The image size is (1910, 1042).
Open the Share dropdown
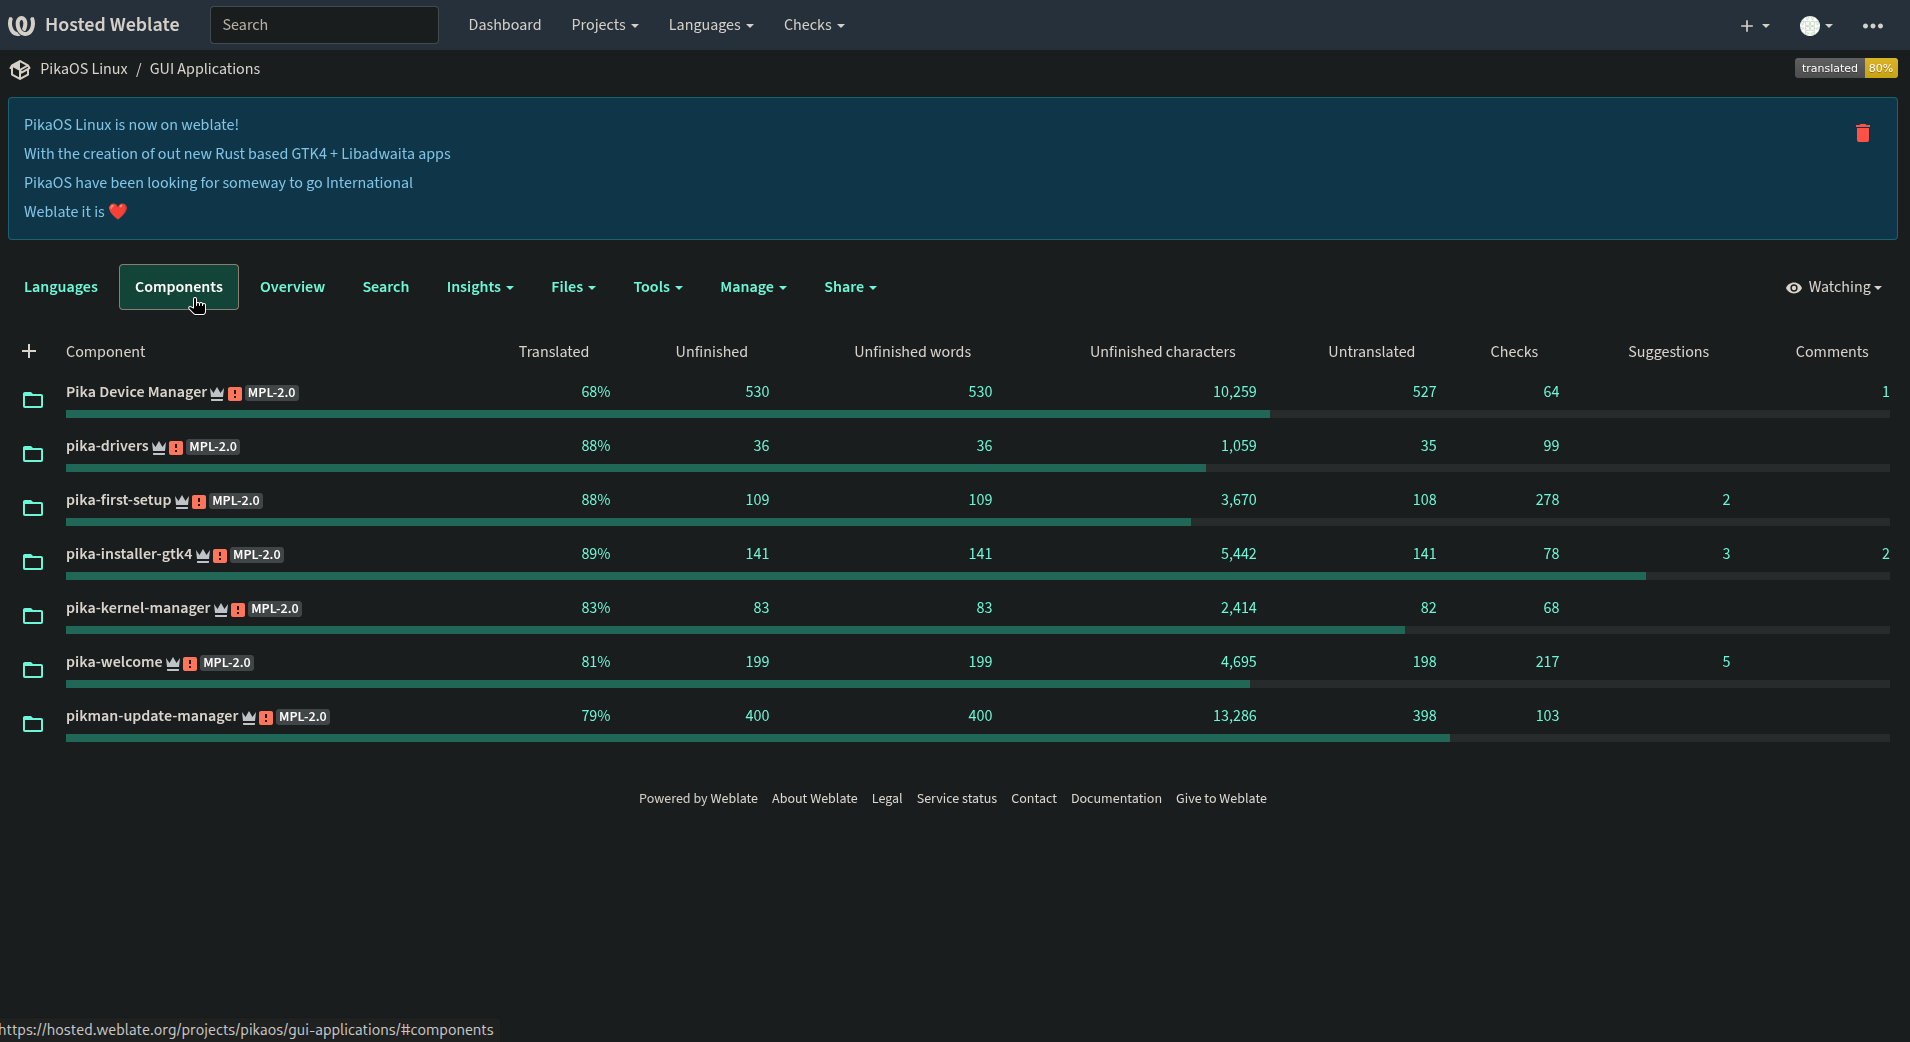[x=850, y=287]
